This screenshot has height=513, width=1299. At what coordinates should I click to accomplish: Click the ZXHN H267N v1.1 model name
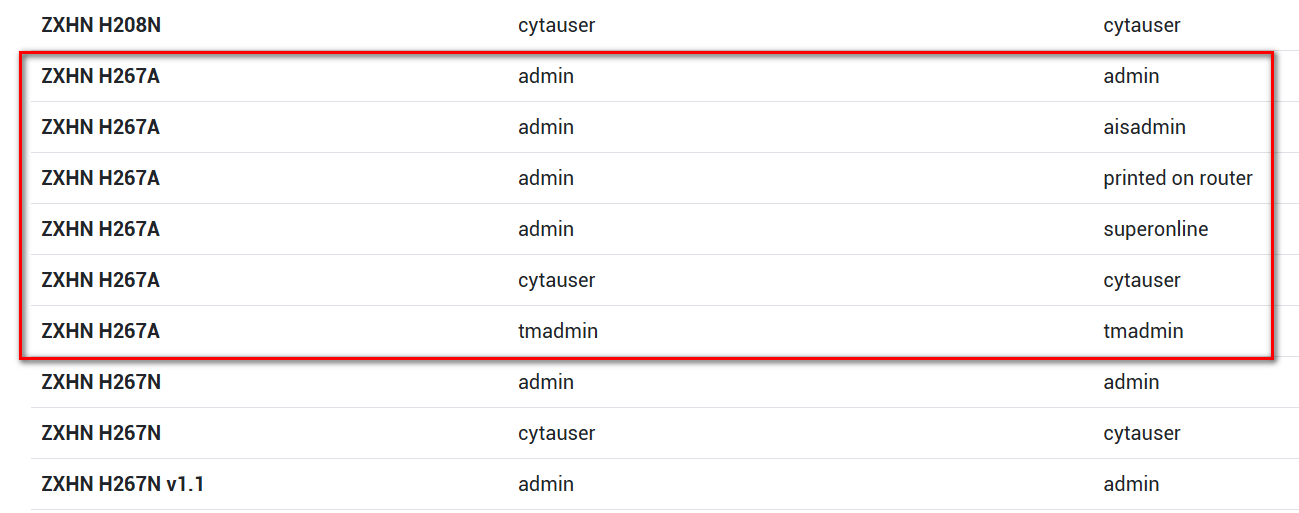coord(123,484)
